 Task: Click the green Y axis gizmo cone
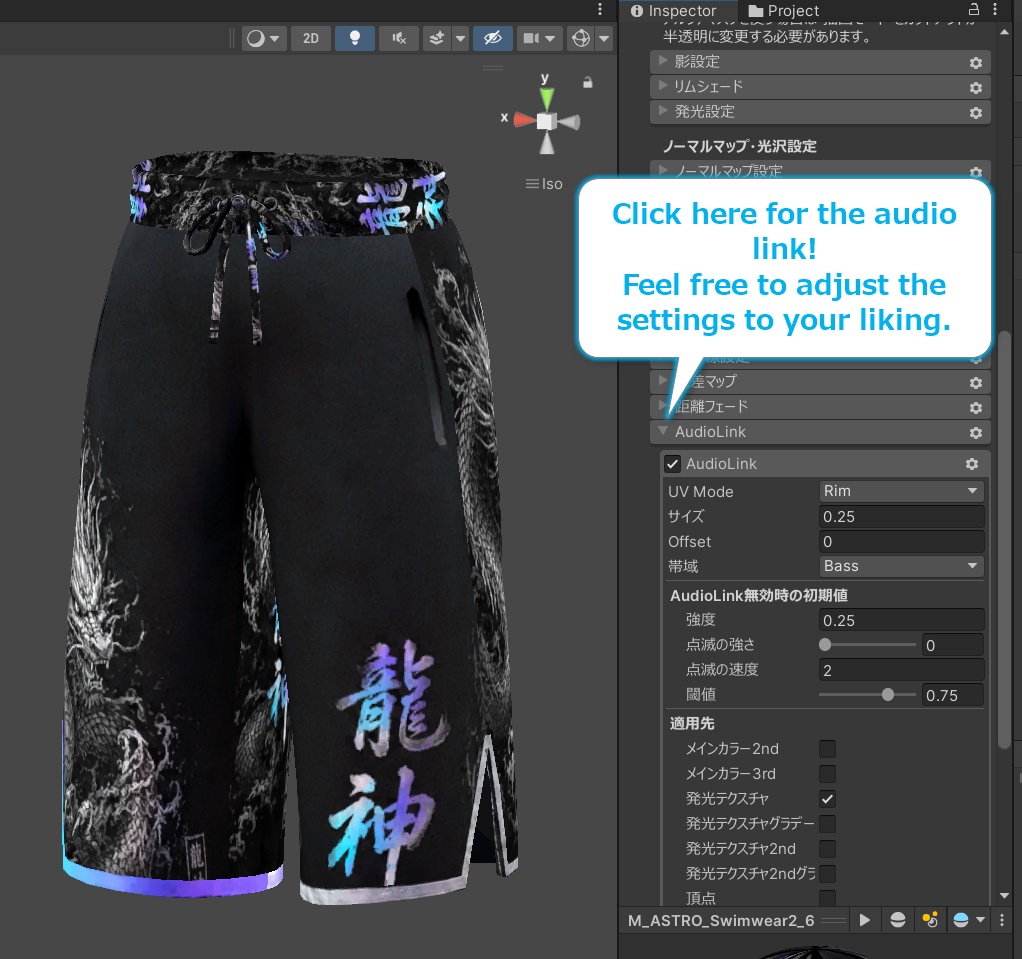[x=547, y=99]
